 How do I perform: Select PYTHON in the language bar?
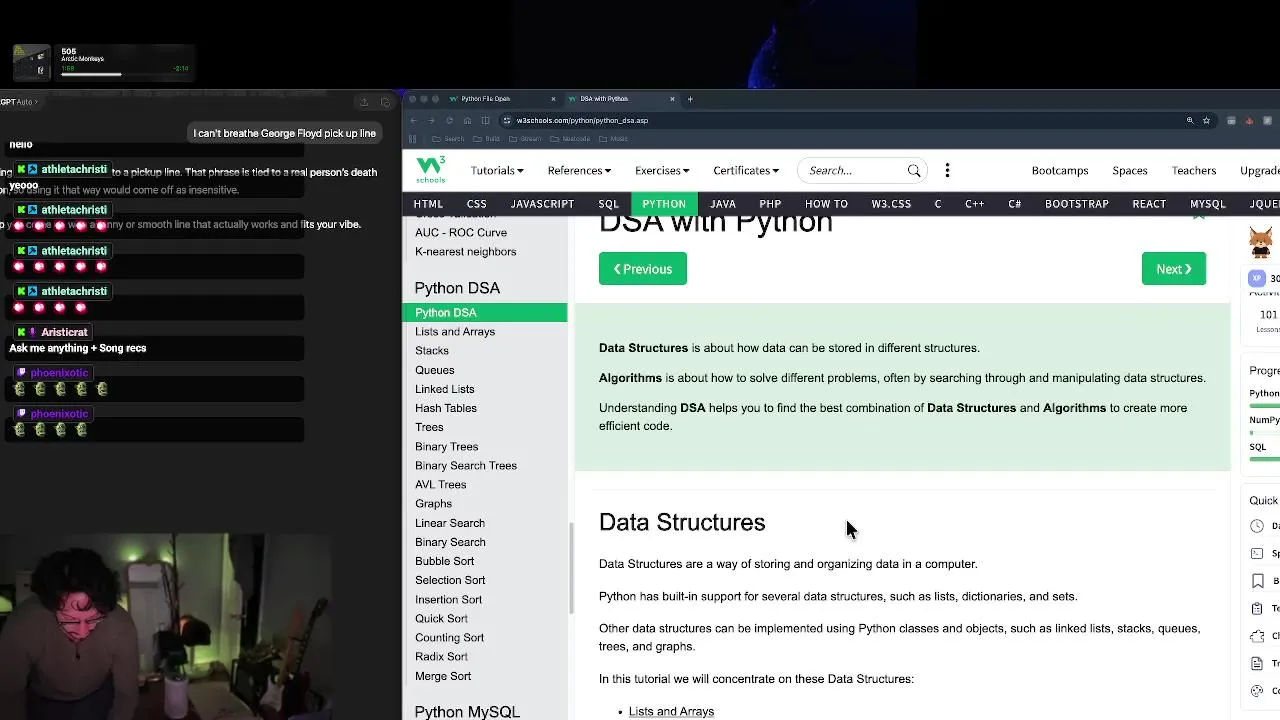click(664, 204)
